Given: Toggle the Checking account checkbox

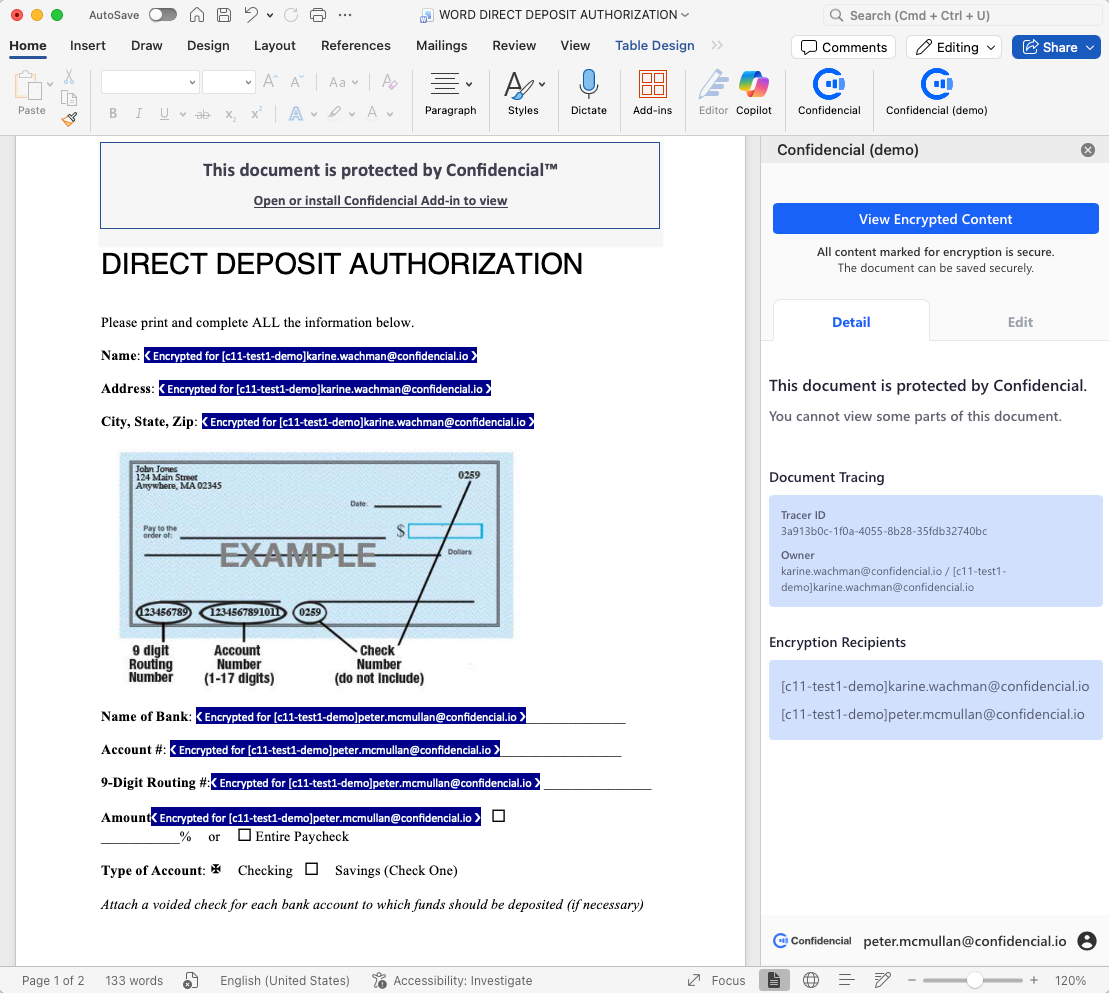Looking at the screenshot, I should [216, 869].
